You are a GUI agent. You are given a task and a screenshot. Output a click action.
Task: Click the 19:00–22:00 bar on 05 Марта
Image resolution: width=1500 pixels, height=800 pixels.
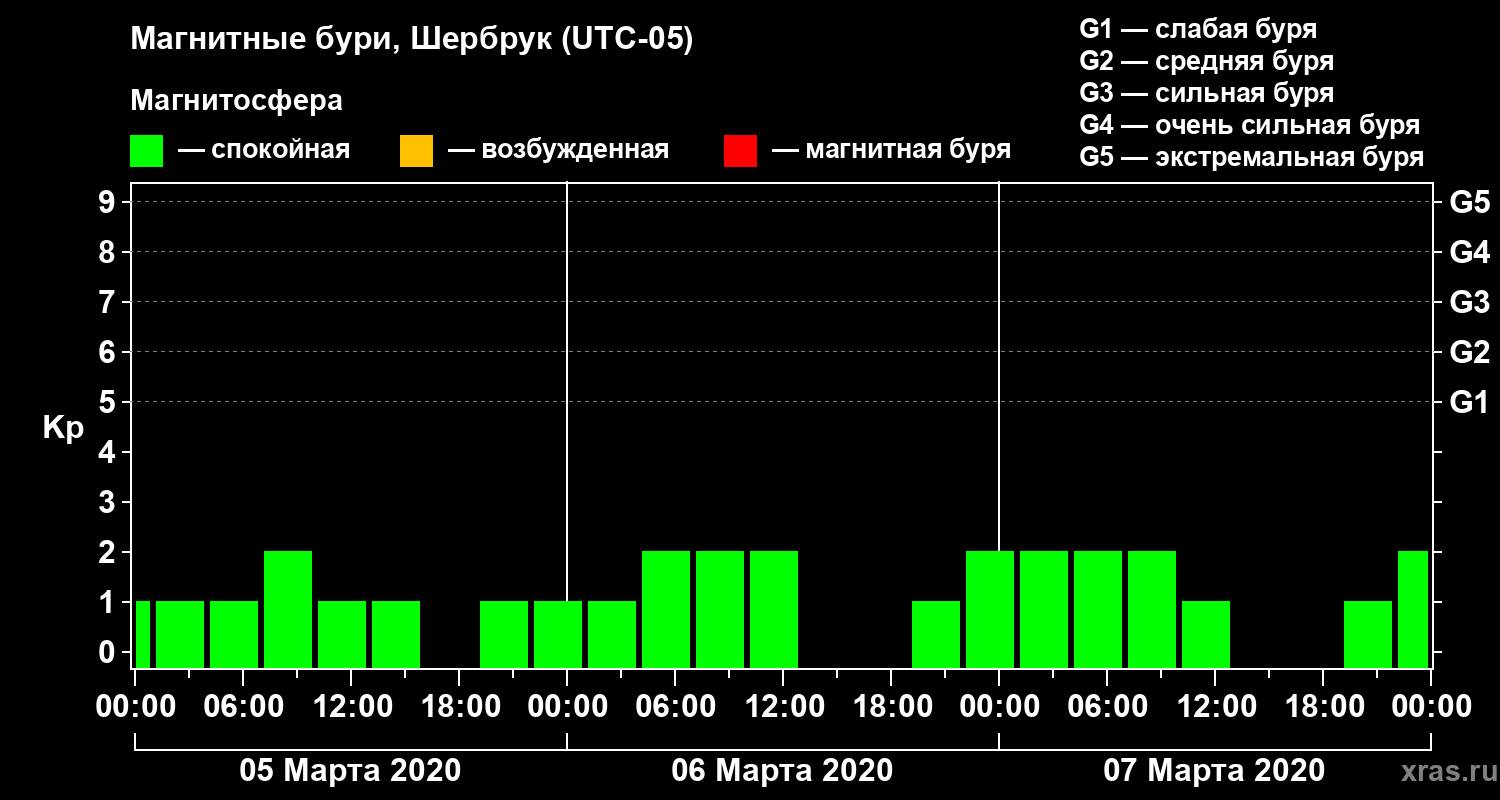(504, 634)
